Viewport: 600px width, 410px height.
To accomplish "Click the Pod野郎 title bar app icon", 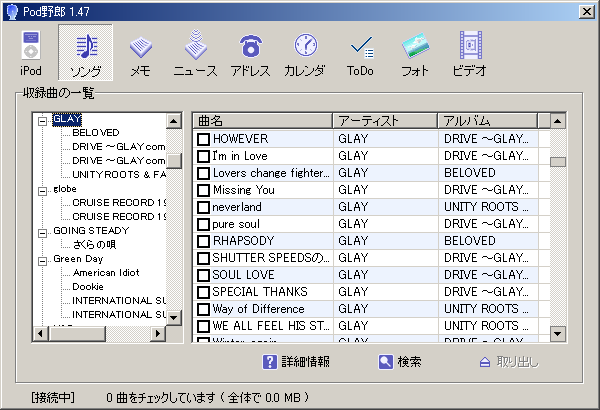I will click(12, 11).
